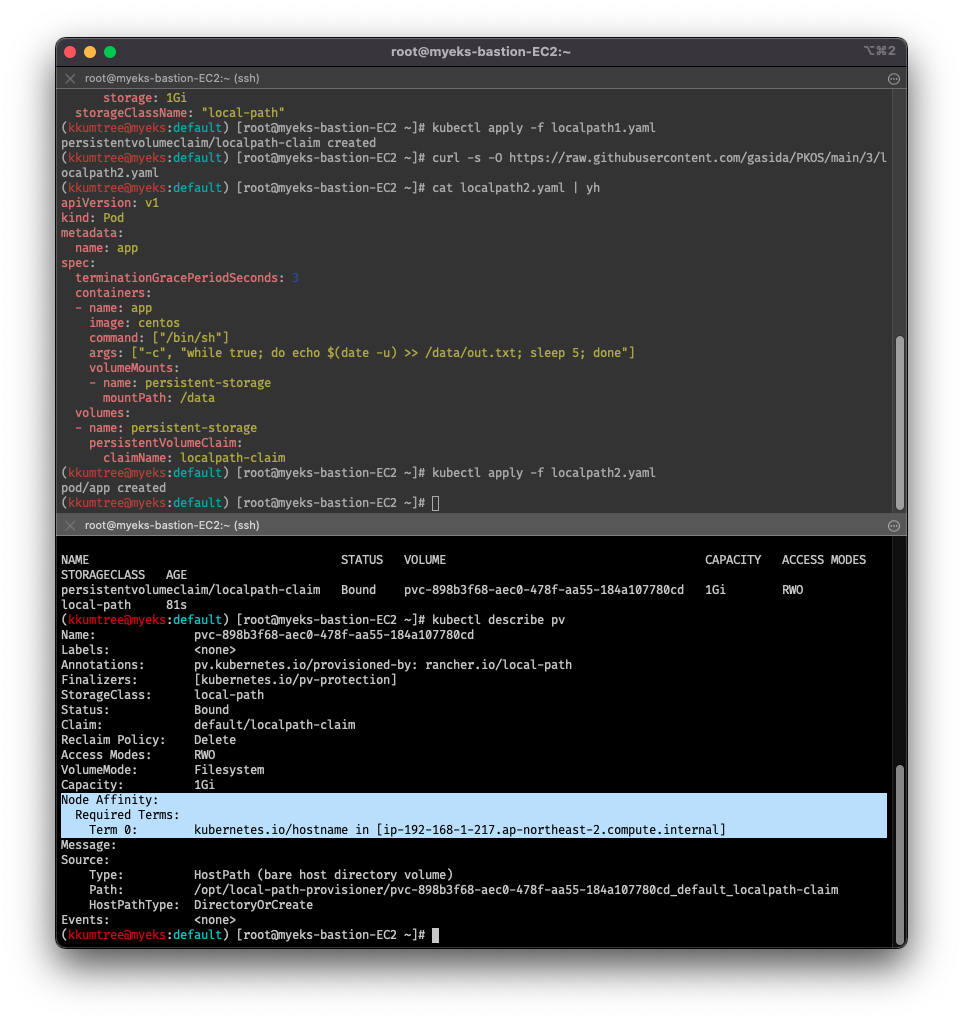Click 'local-path 81s' storageclass age line
This screenshot has height=1022, width=963.
click(x=124, y=605)
